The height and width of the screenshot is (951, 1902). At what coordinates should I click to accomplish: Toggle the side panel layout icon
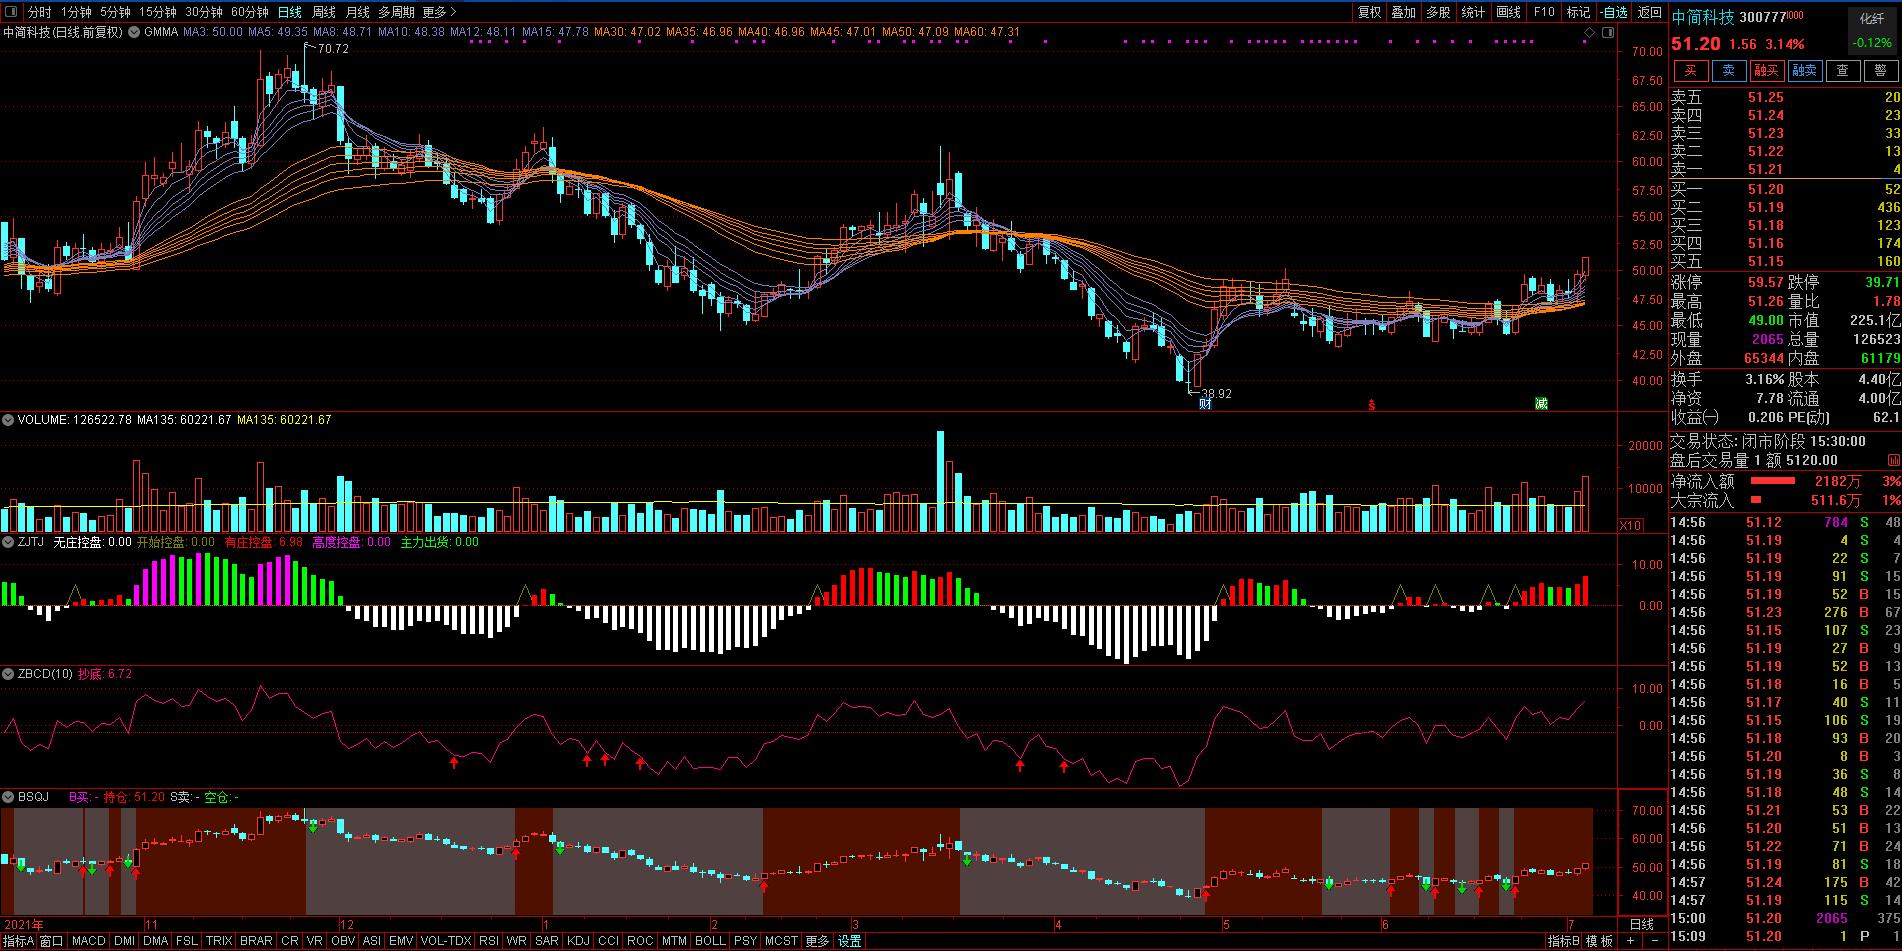pos(1607,33)
